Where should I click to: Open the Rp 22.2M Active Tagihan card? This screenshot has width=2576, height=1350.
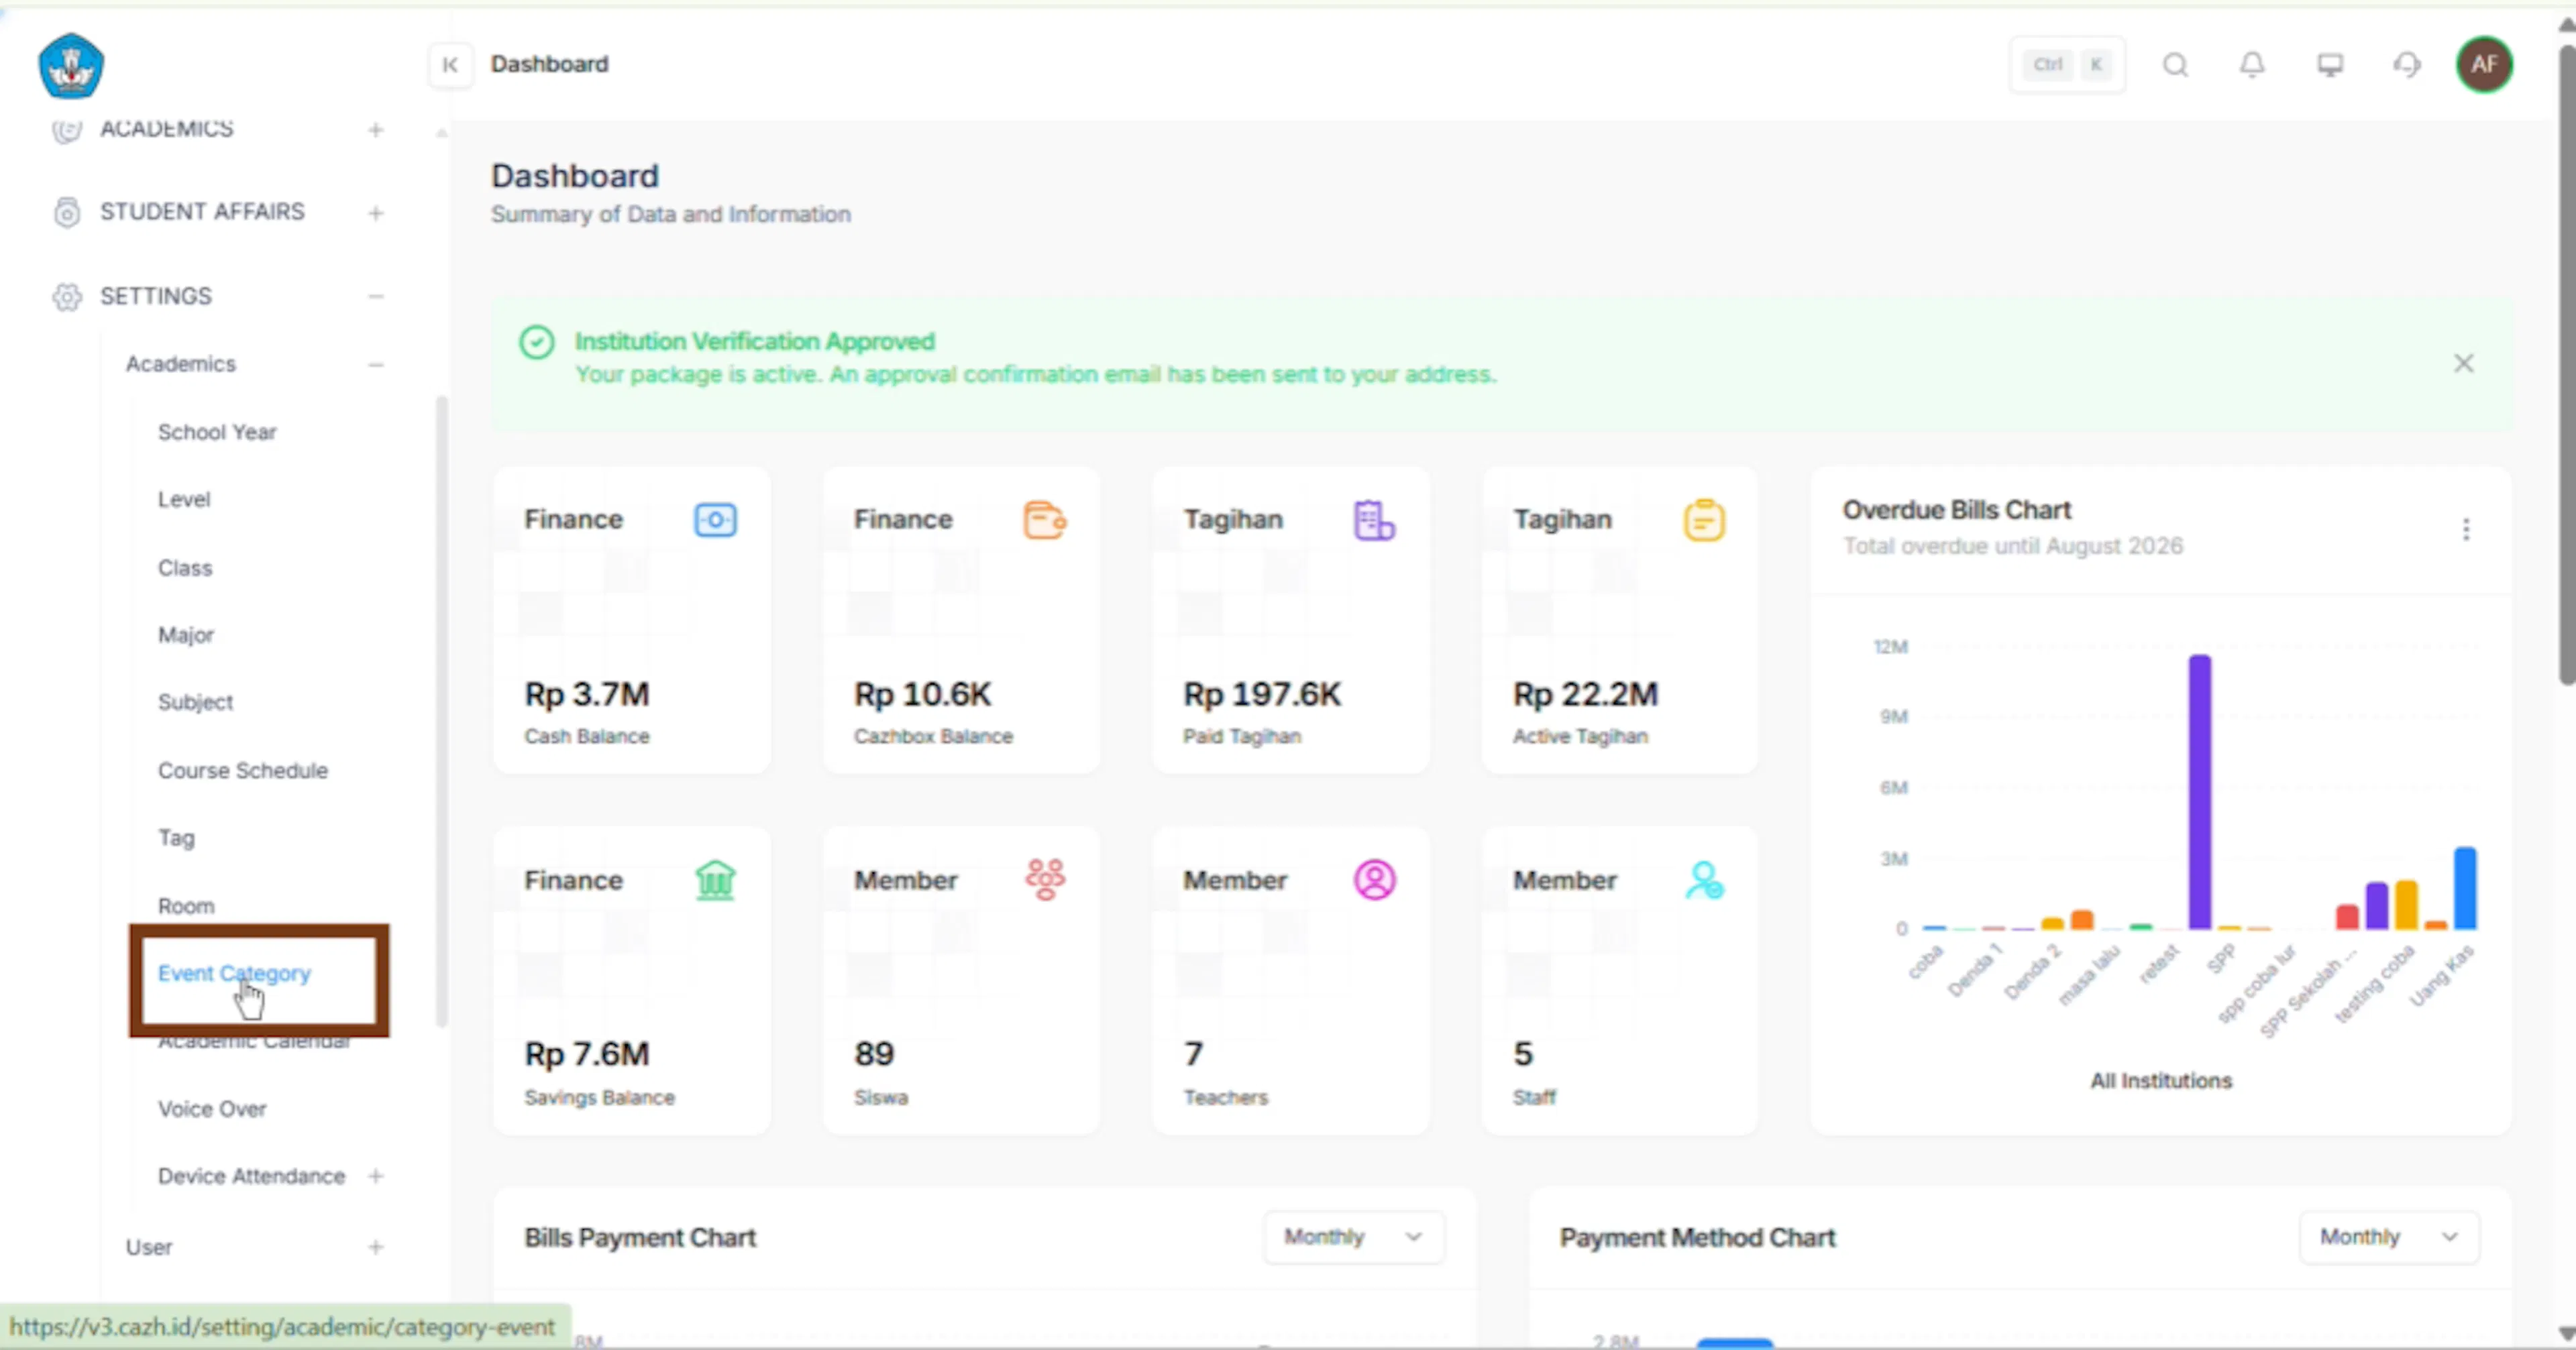[1620, 620]
